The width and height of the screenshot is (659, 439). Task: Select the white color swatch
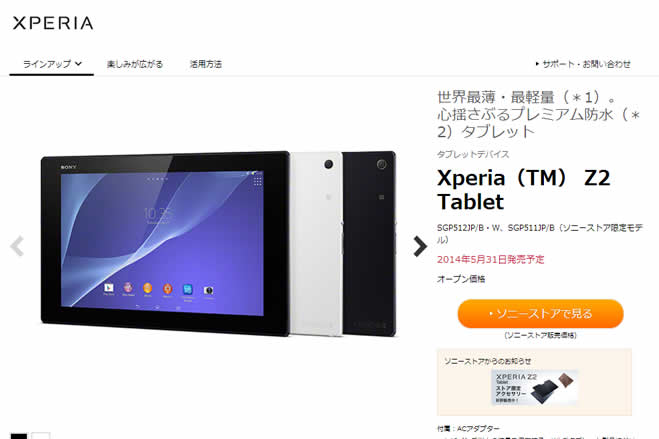tap(41, 436)
